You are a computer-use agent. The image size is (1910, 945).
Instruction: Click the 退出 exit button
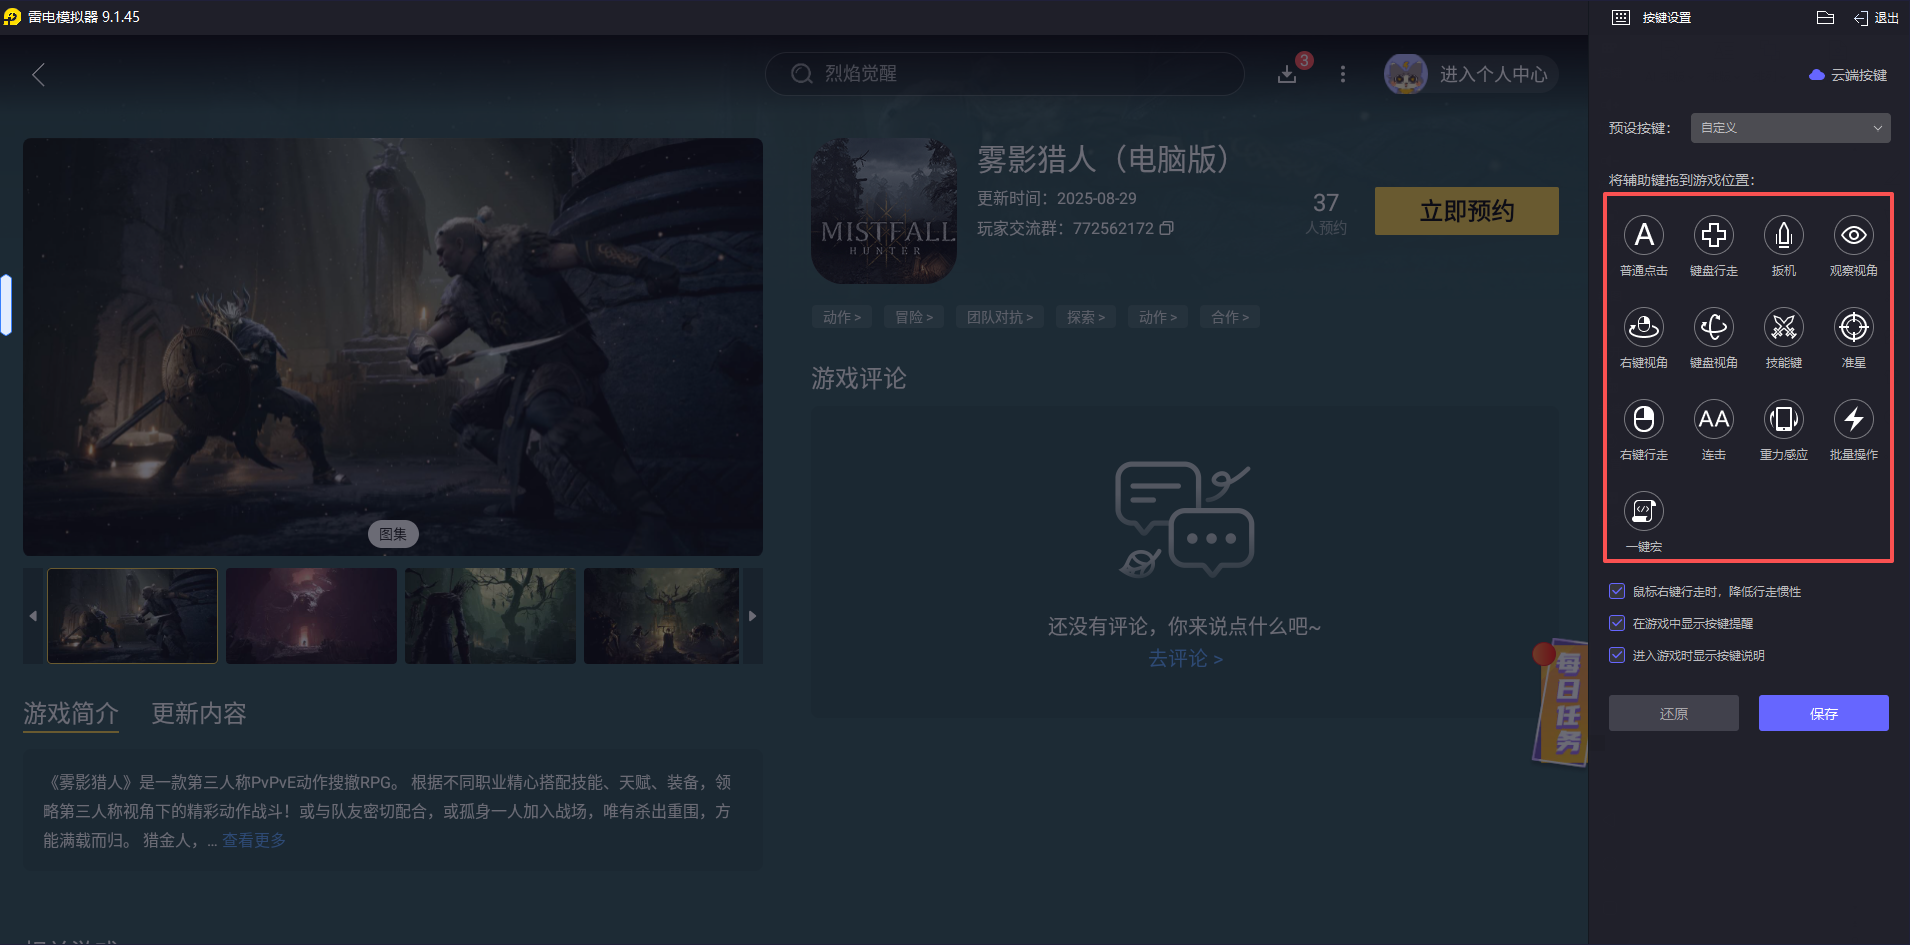(x=1876, y=17)
